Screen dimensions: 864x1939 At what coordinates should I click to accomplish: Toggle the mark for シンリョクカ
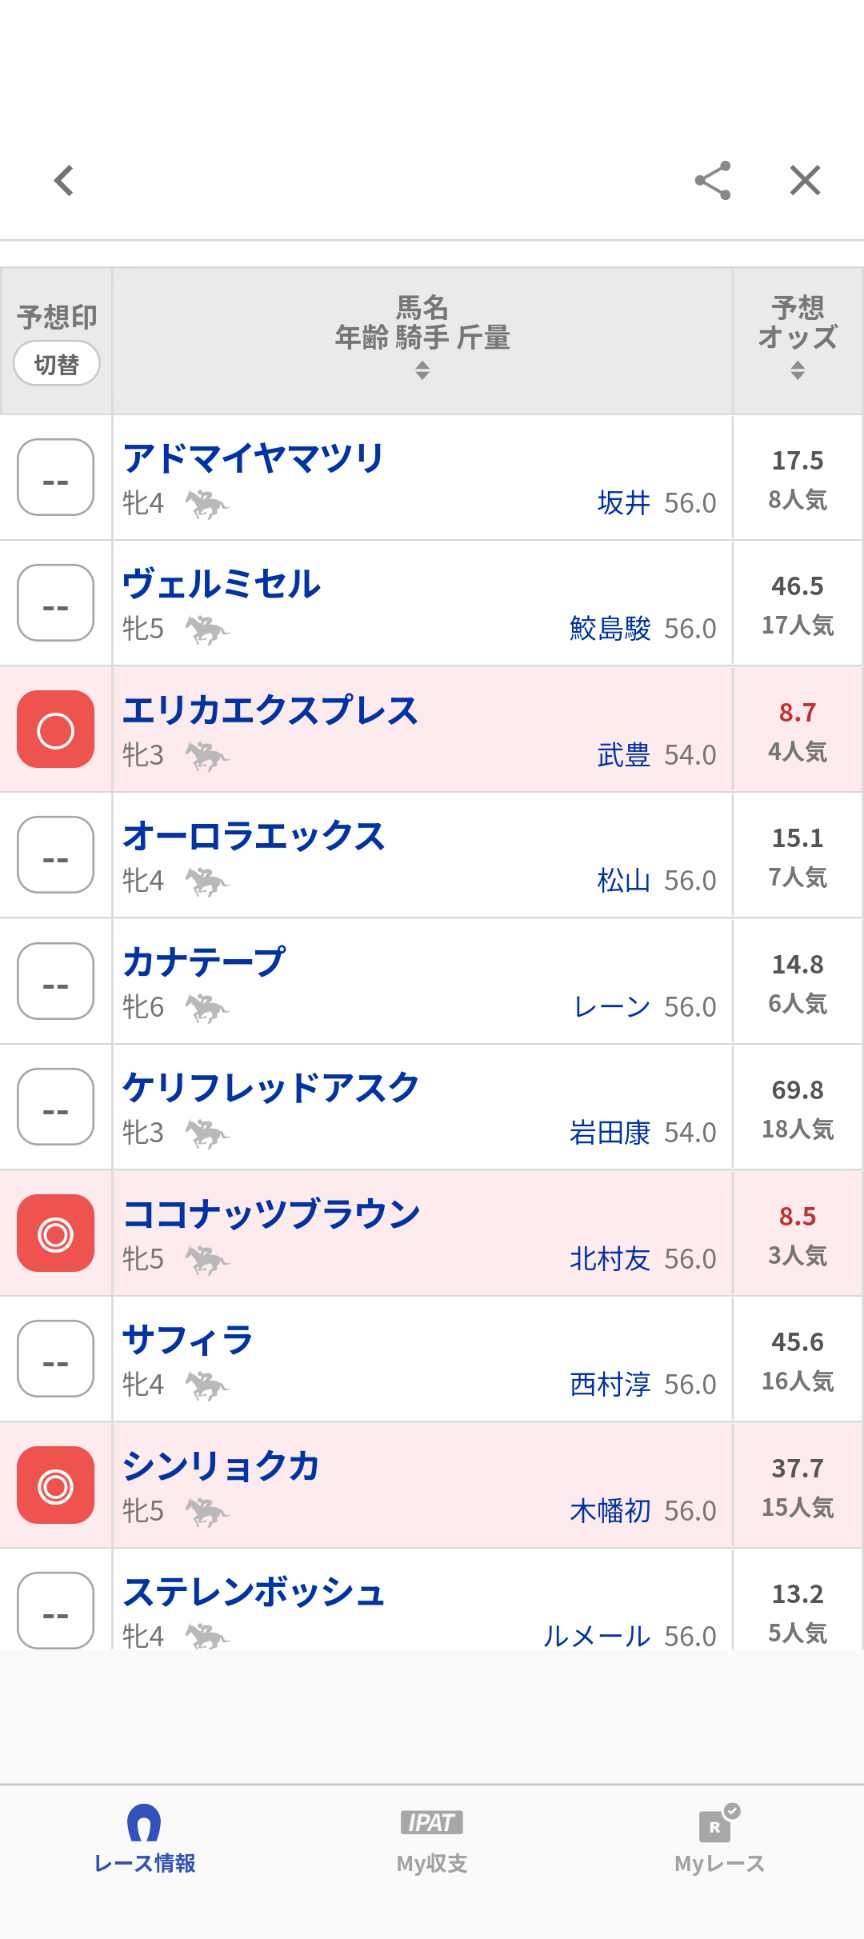56,1486
